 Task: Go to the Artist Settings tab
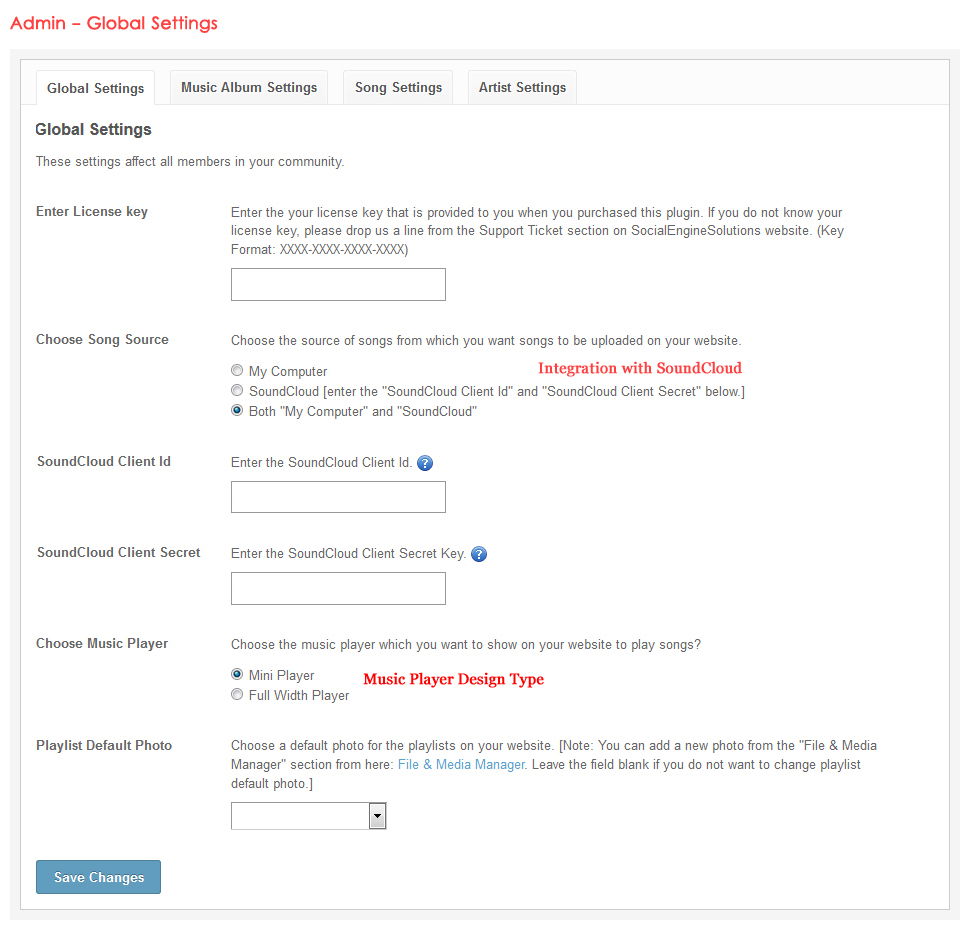coord(522,88)
